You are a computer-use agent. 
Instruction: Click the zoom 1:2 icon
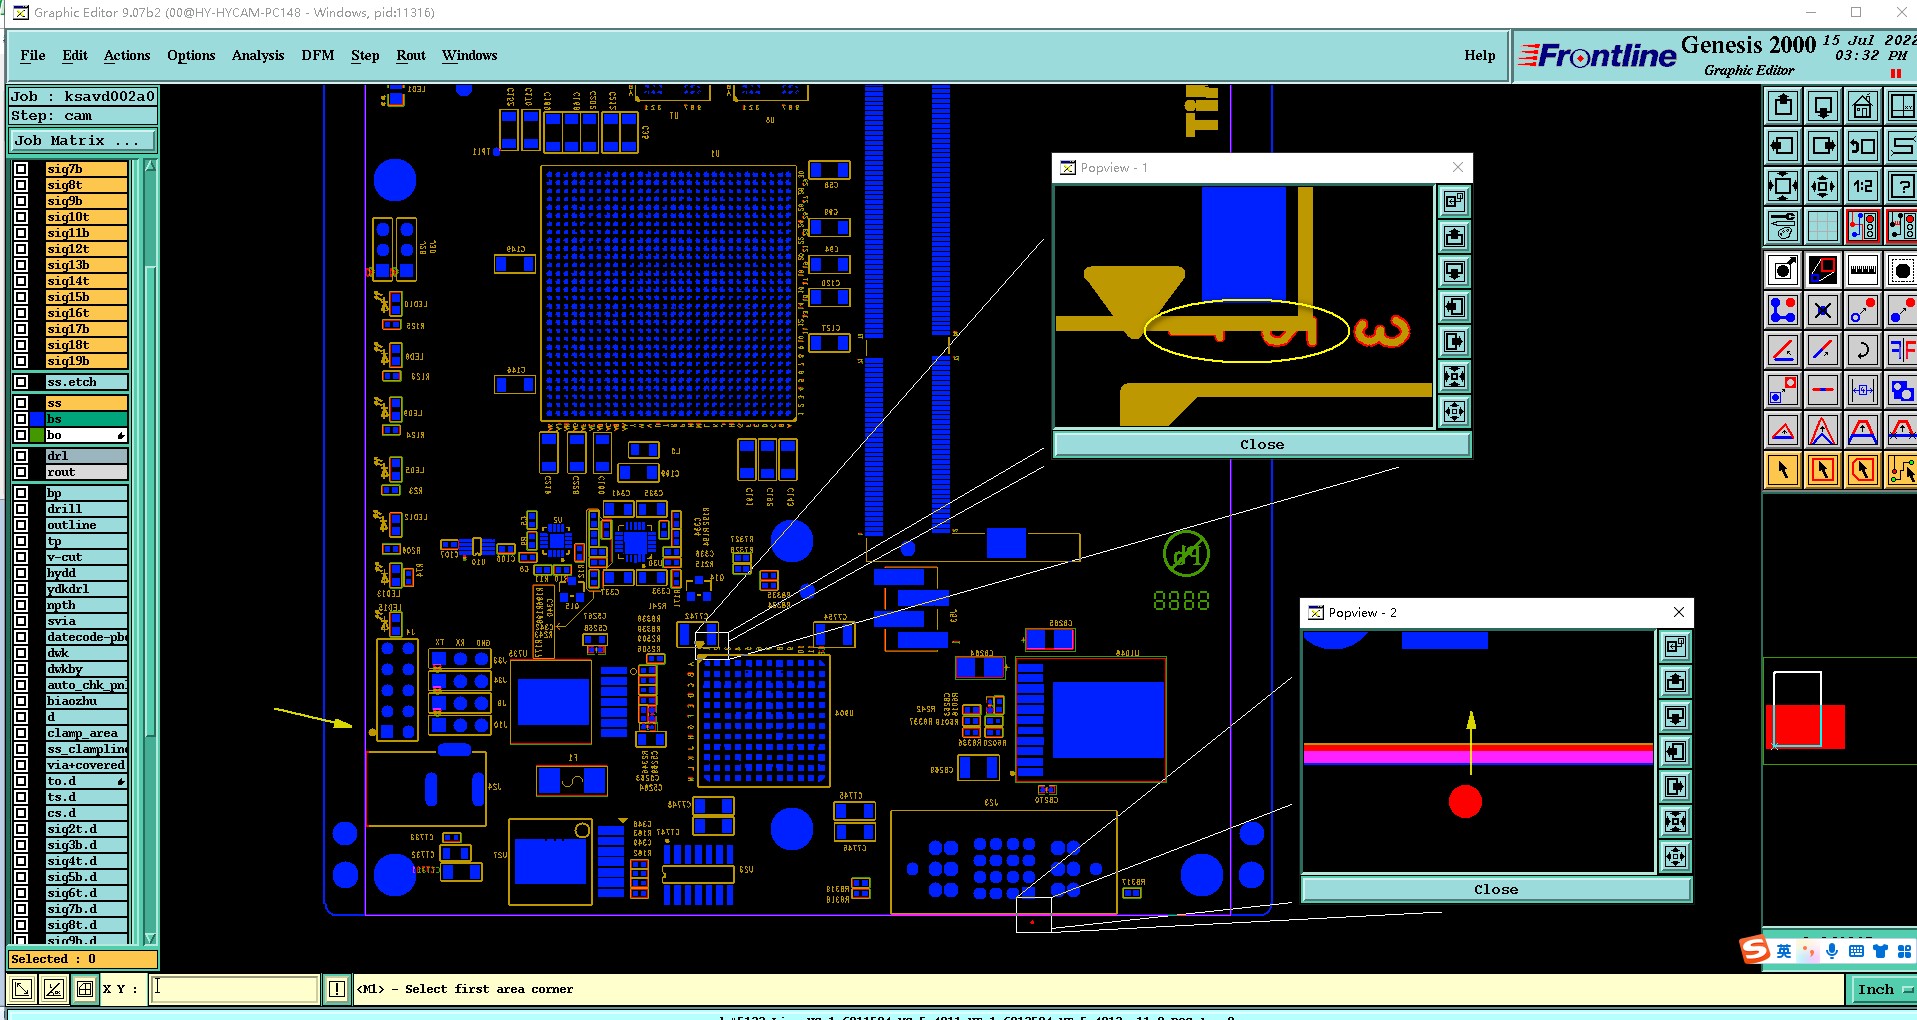click(x=1862, y=186)
